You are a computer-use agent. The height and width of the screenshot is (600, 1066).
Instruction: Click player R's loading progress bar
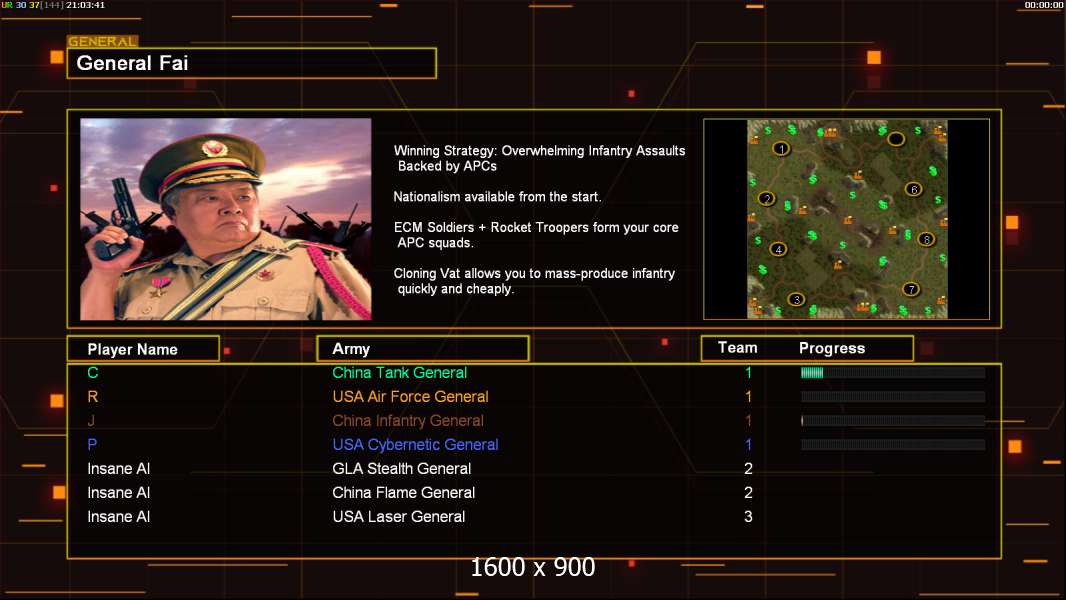pos(893,396)
